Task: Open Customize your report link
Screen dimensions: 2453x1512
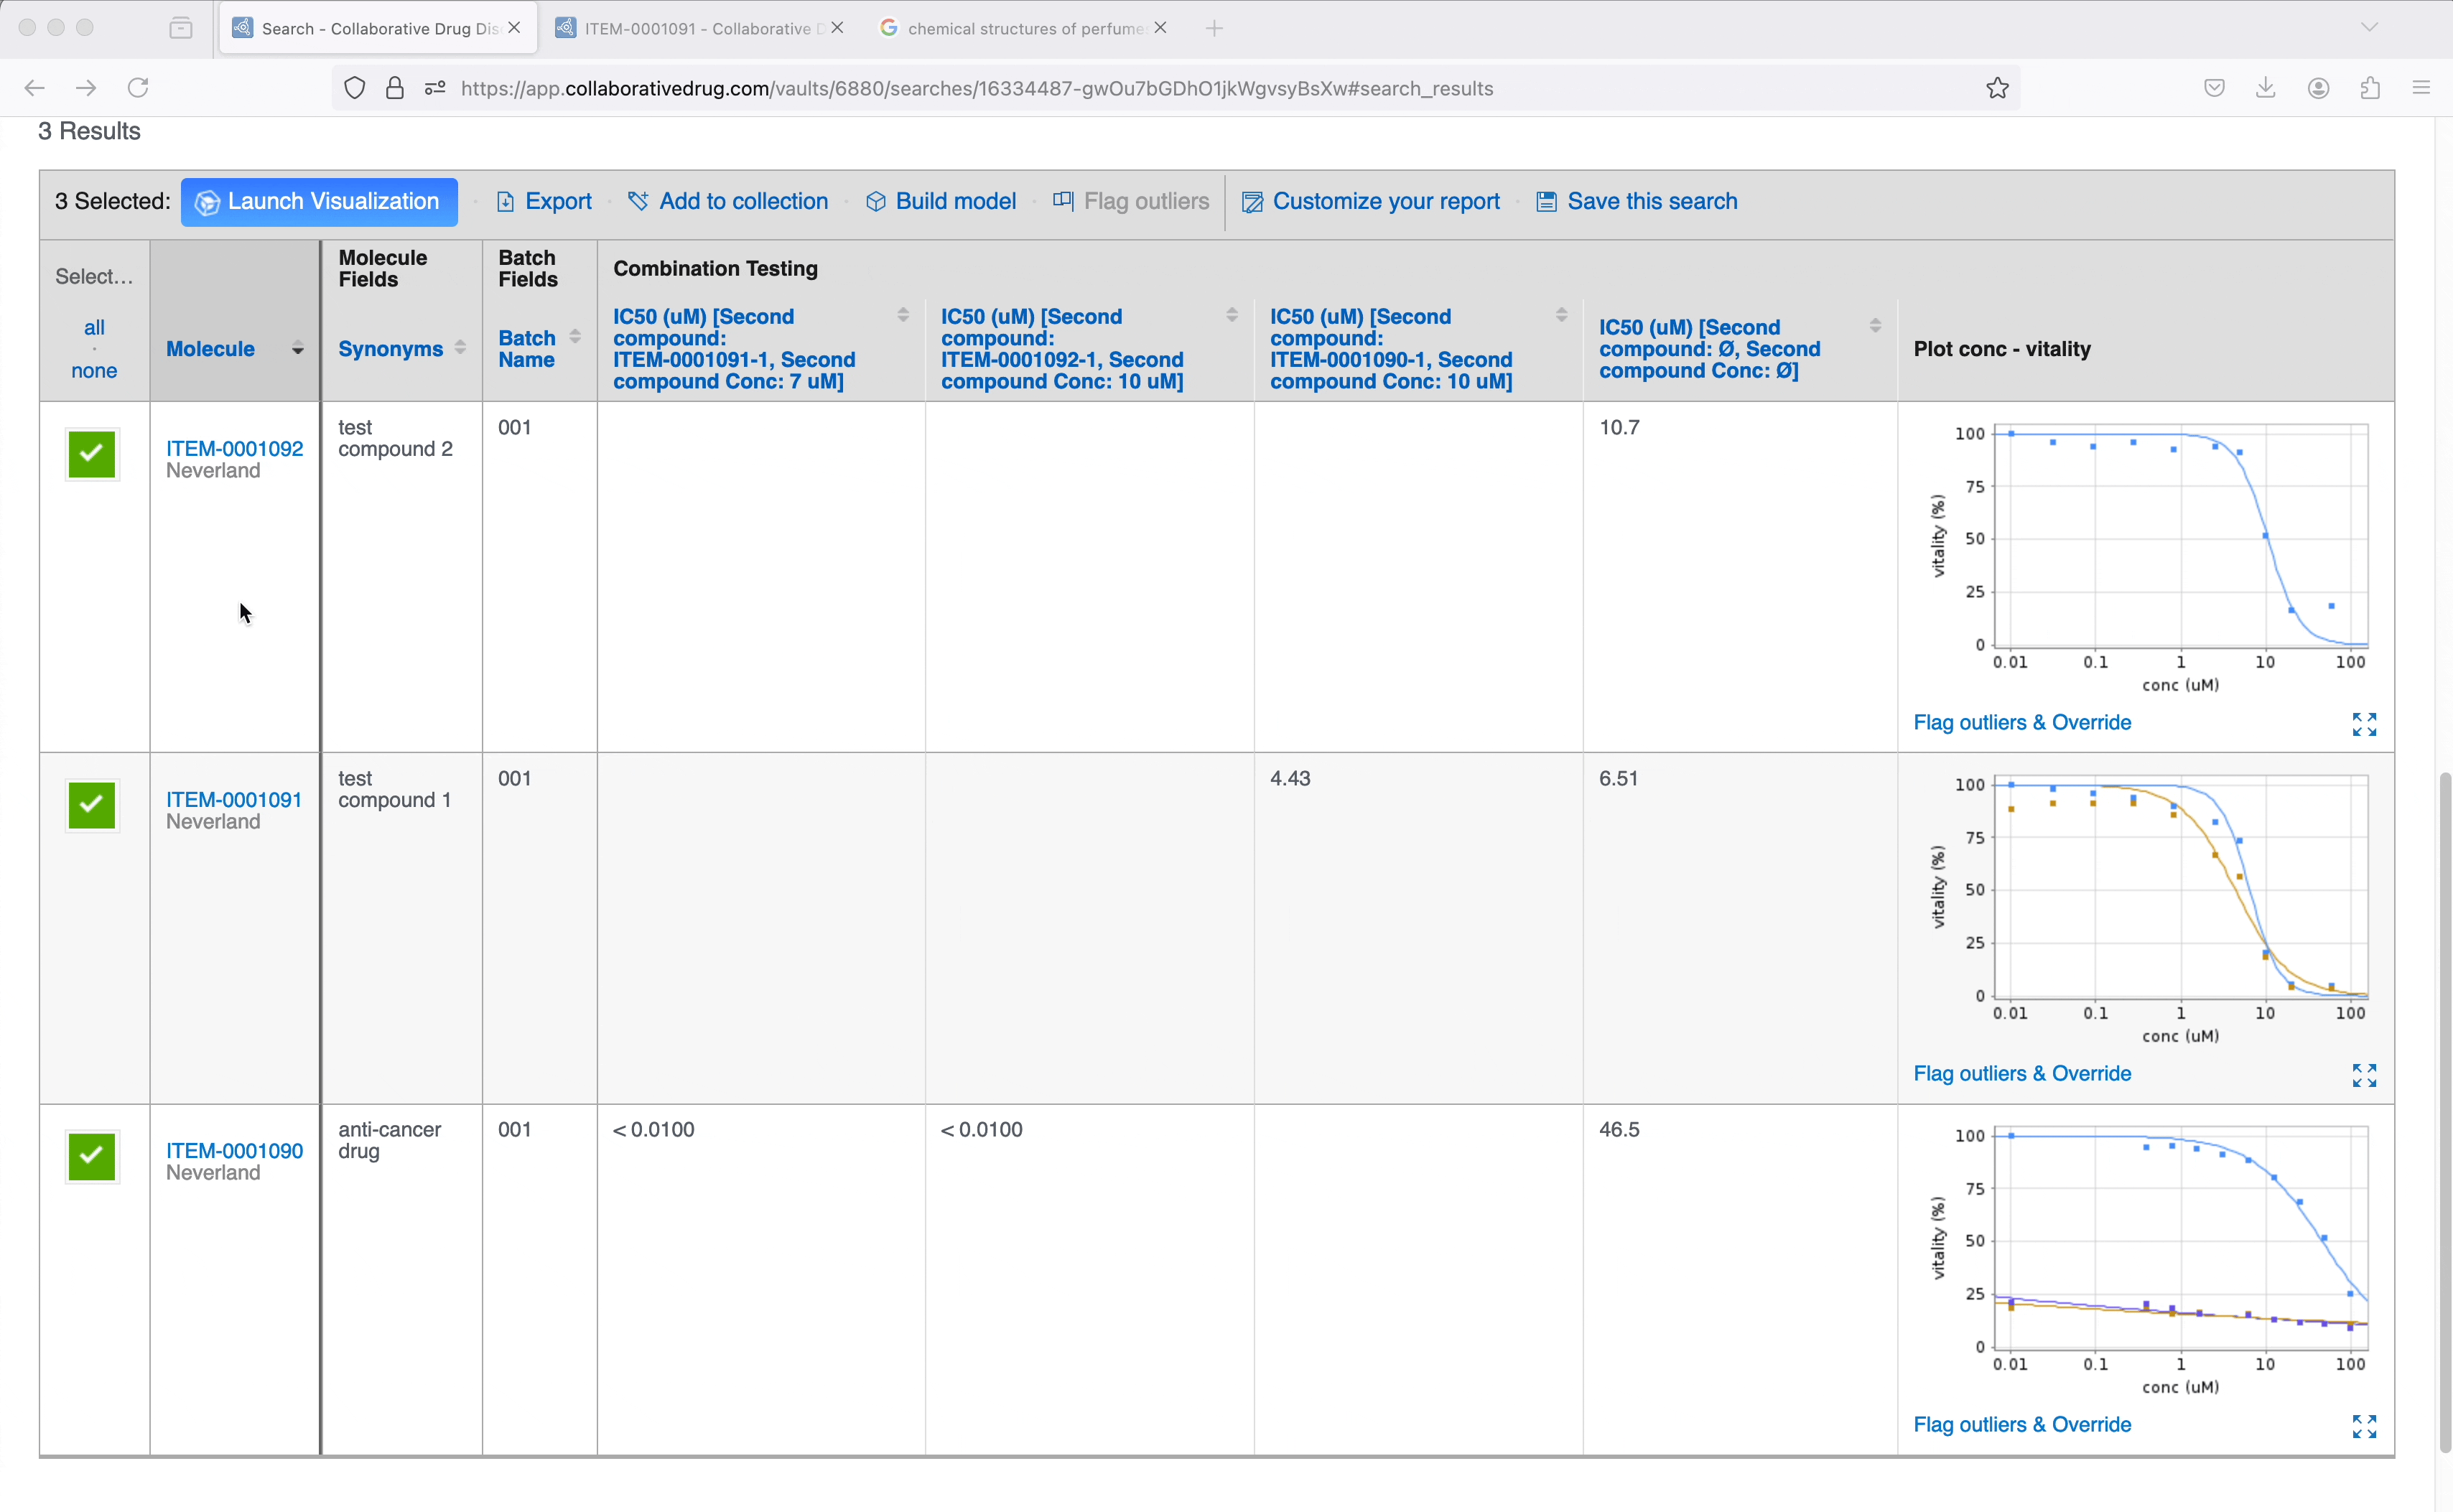Action: click(x=1386, y=201)
